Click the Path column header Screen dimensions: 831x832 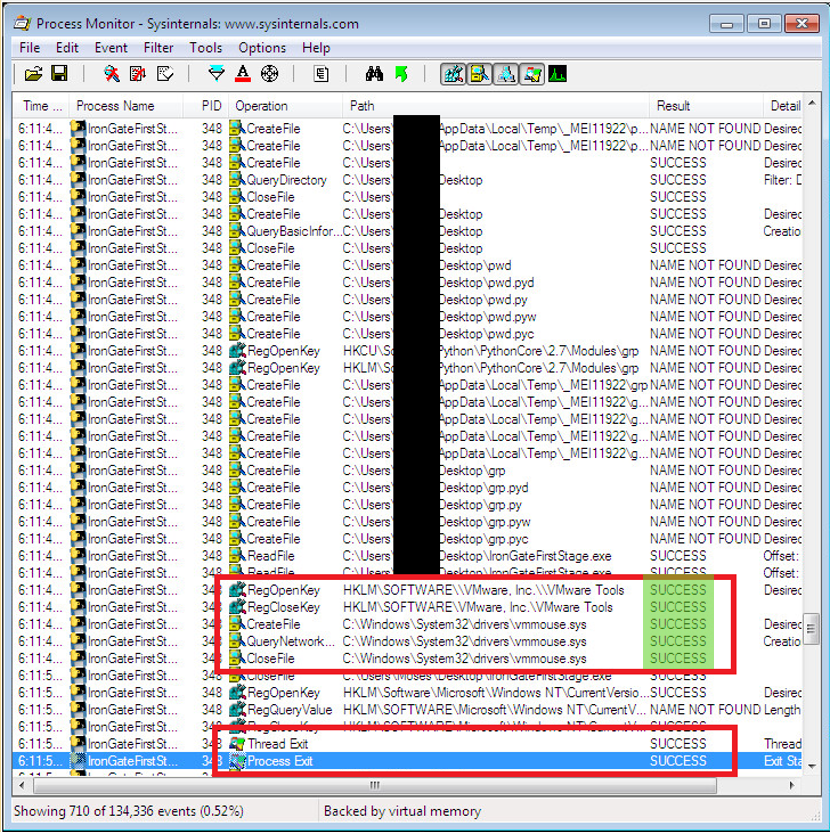pos(496,106)
